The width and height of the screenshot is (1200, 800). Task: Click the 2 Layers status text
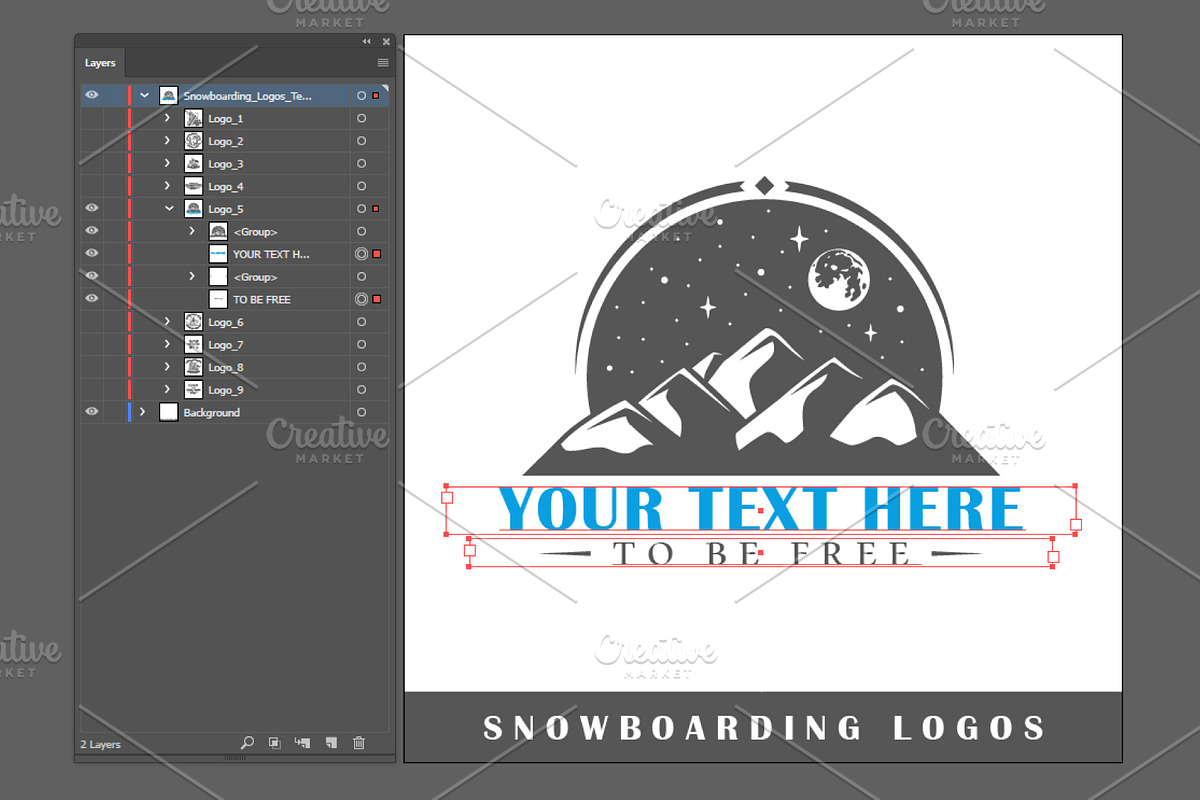[x=100, y=744]
